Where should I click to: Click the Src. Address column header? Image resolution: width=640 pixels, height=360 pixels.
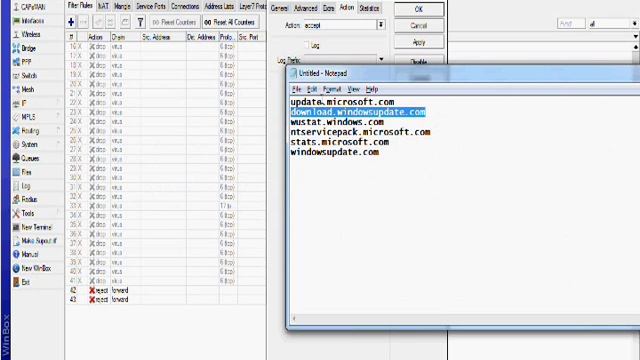(x=163, y=37)
